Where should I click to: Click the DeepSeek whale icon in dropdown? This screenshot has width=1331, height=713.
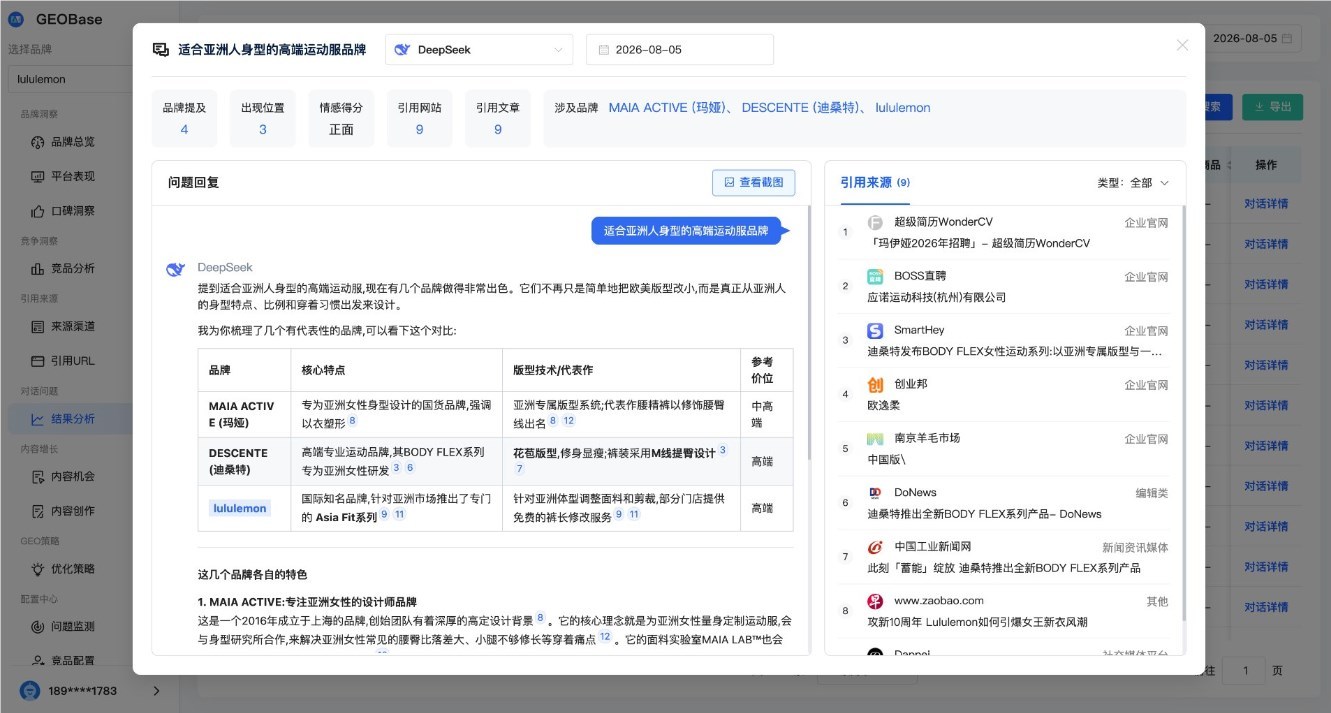(402, 49)
